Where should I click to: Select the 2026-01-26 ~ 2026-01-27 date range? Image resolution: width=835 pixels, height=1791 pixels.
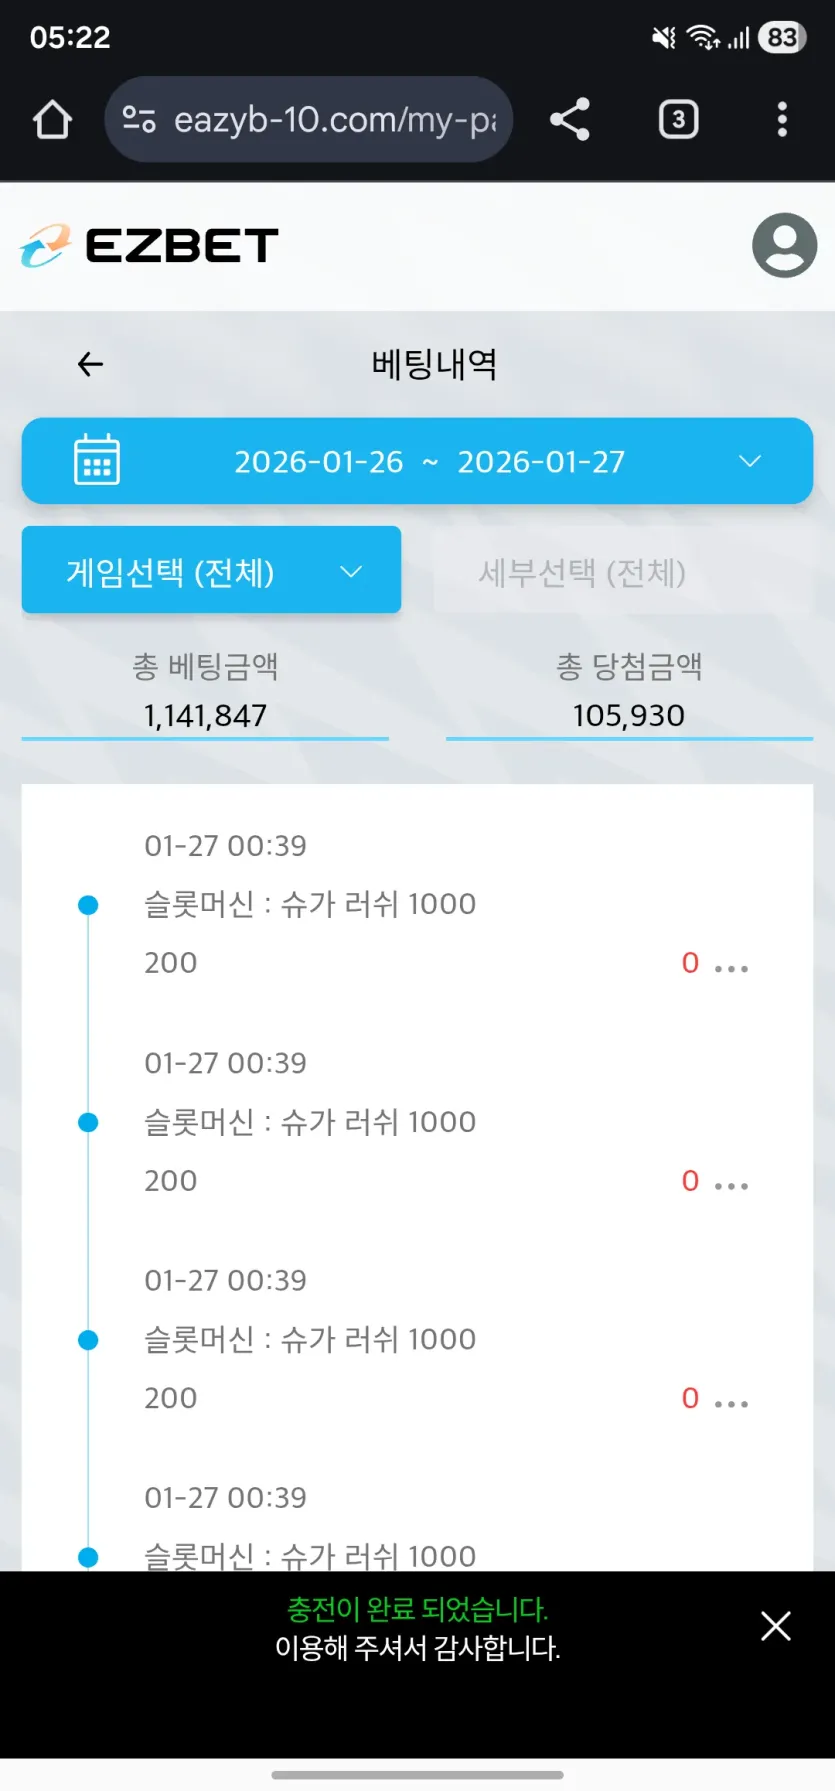[x=429, y=462]
